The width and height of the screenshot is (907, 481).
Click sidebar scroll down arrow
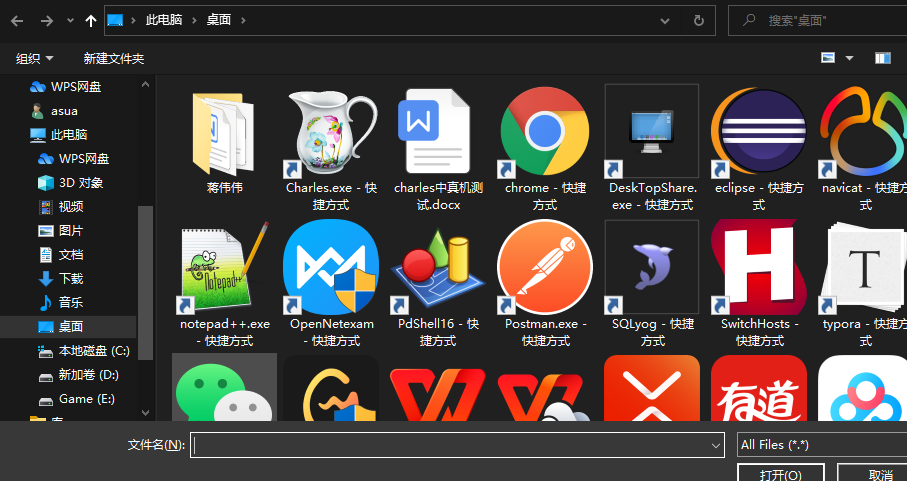(x=145, y=413)
